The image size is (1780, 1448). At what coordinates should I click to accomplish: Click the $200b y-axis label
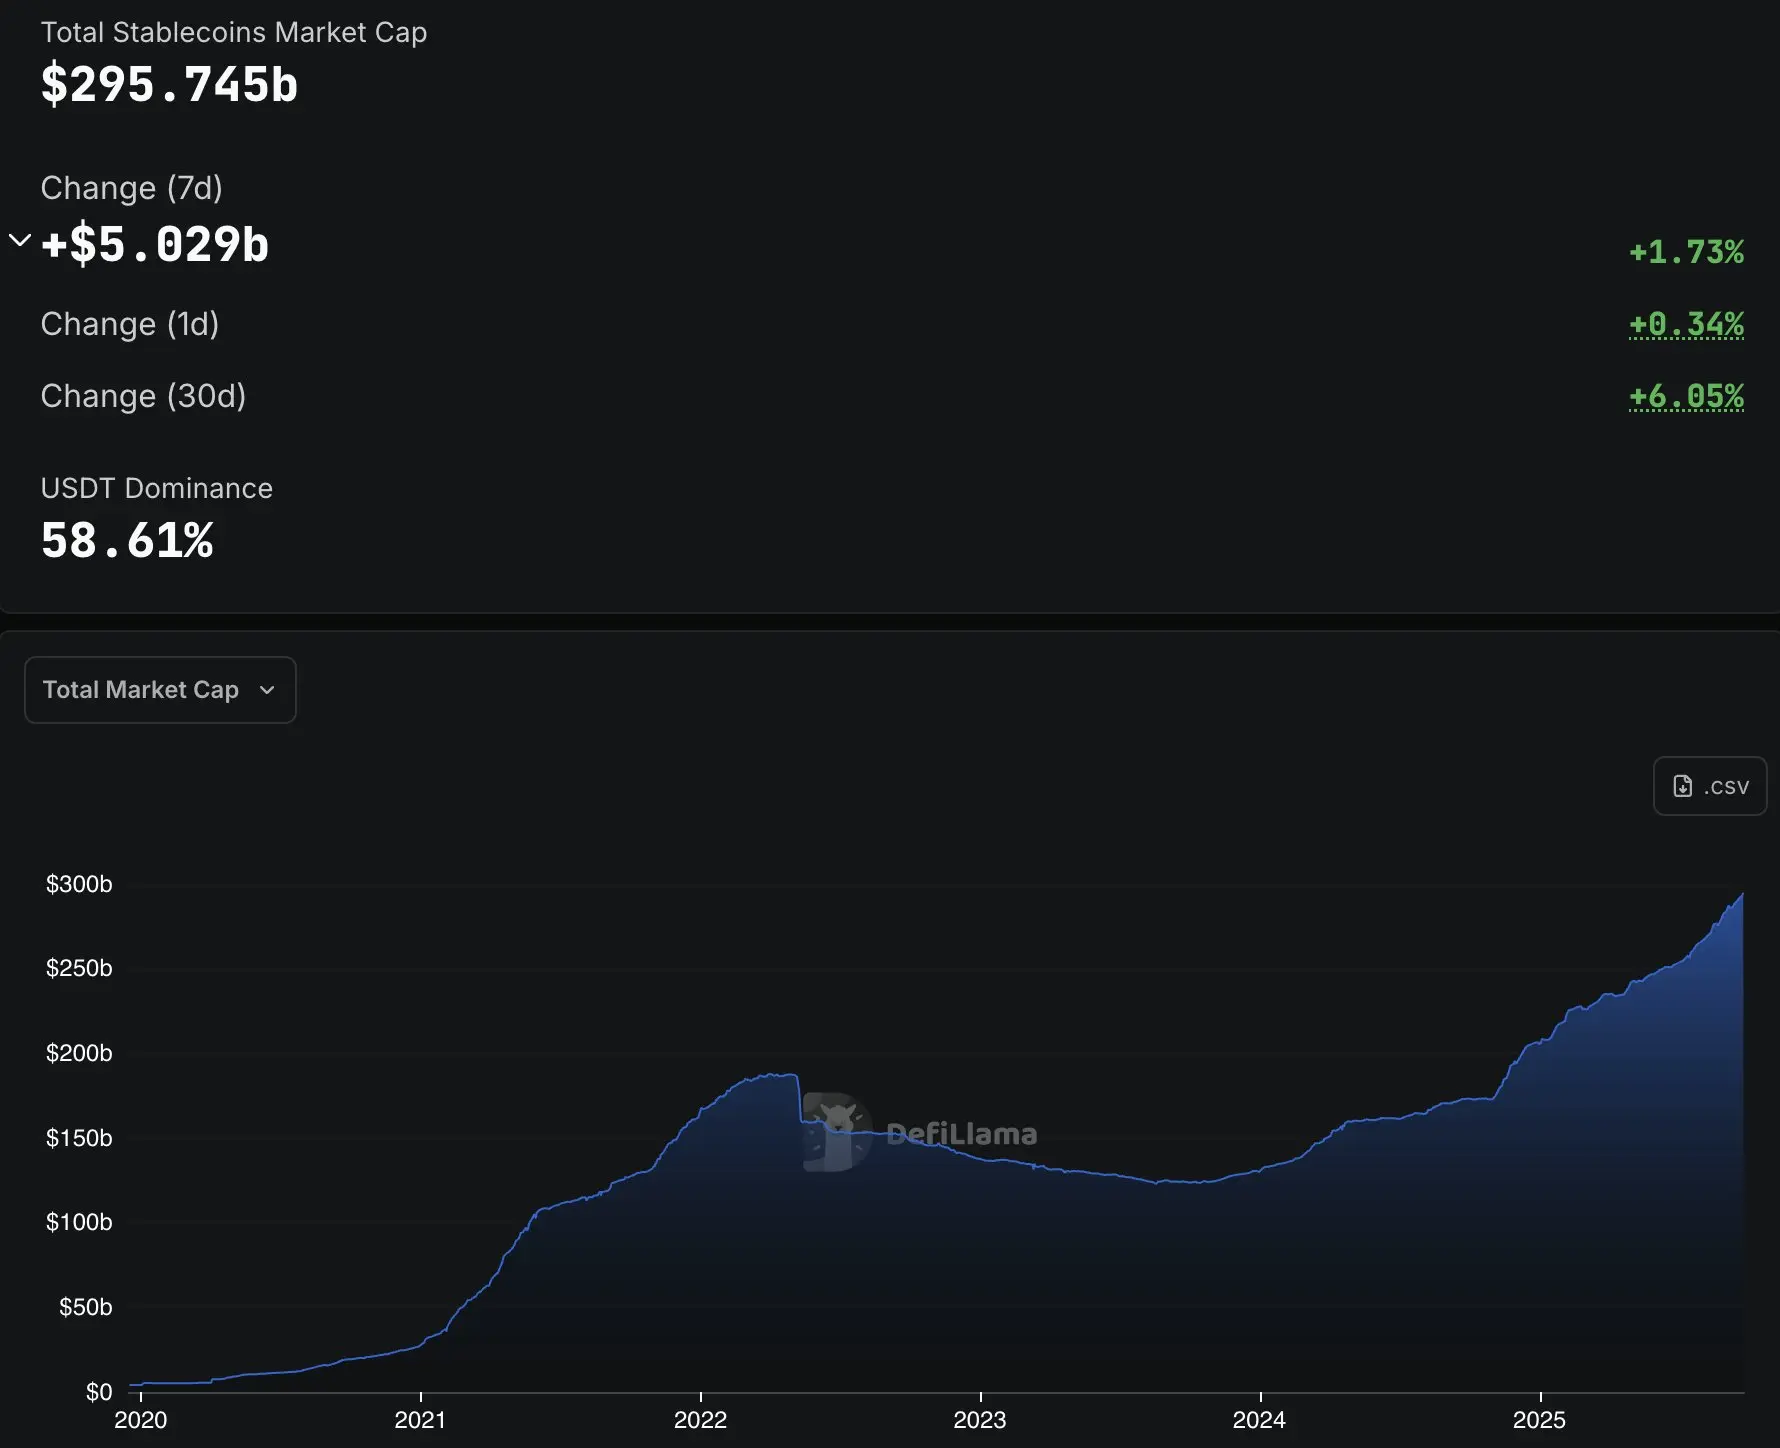(79, 1053)
